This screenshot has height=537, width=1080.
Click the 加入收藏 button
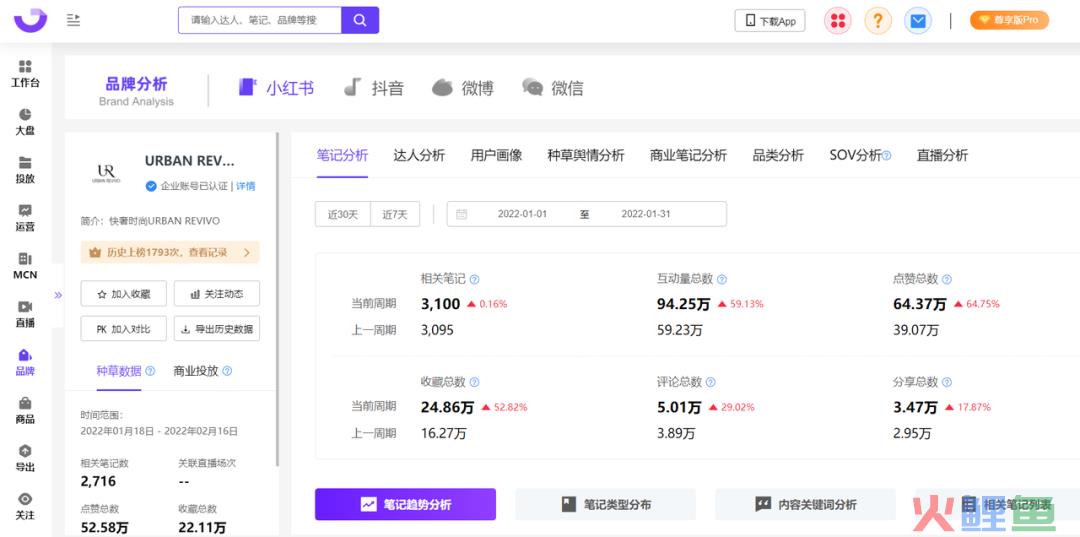point(123,294)
